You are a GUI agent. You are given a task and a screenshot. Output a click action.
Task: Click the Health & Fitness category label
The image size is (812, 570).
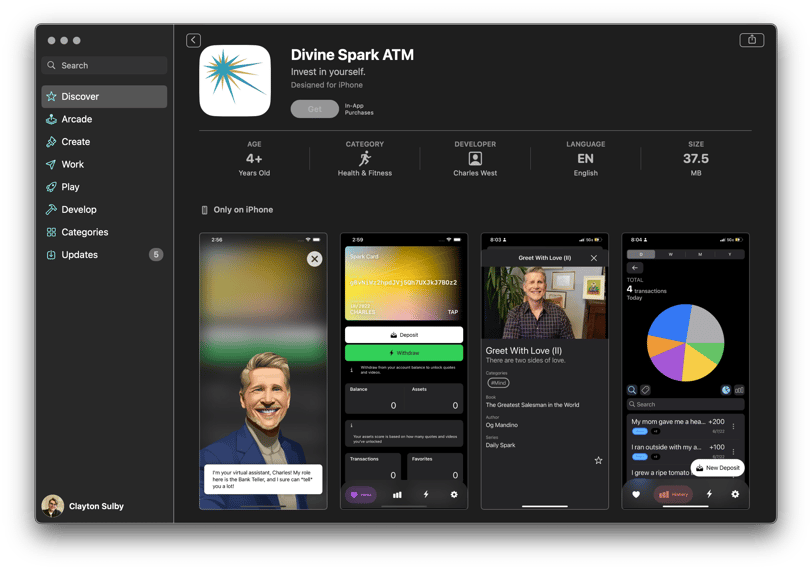[x=365, y=173]
